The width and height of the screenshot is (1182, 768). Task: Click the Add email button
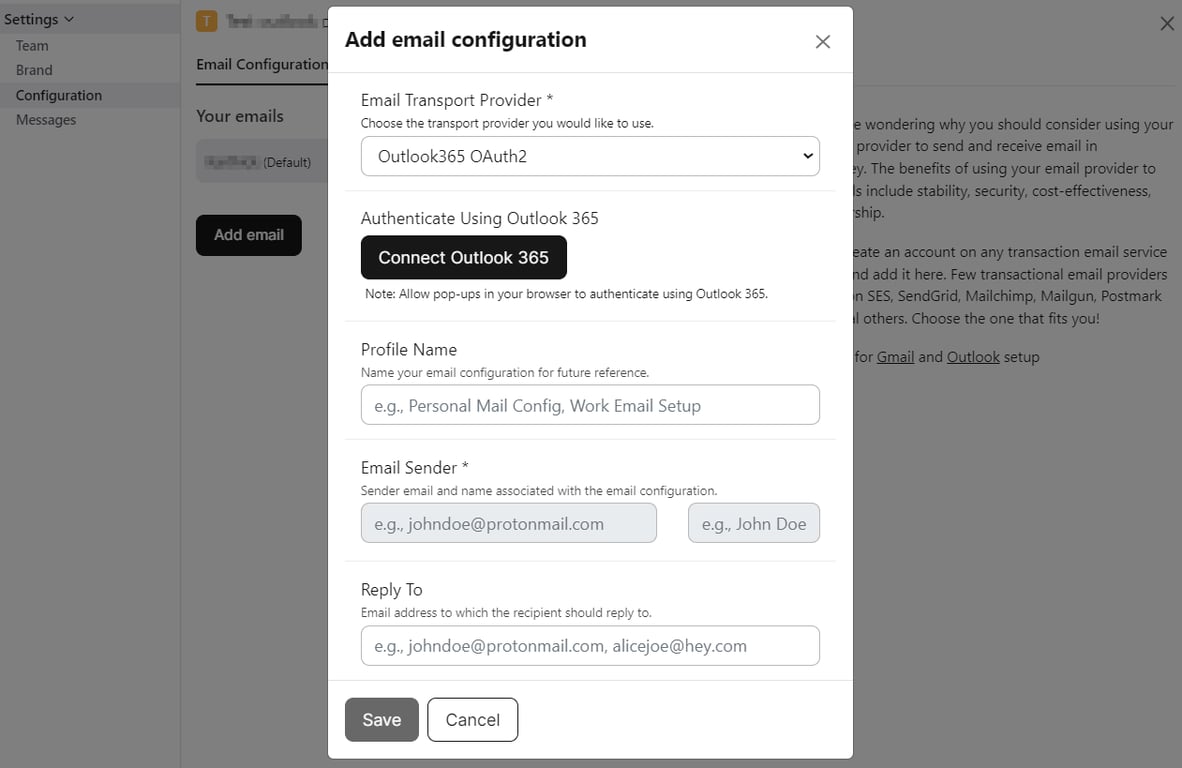tap(249, 235)
